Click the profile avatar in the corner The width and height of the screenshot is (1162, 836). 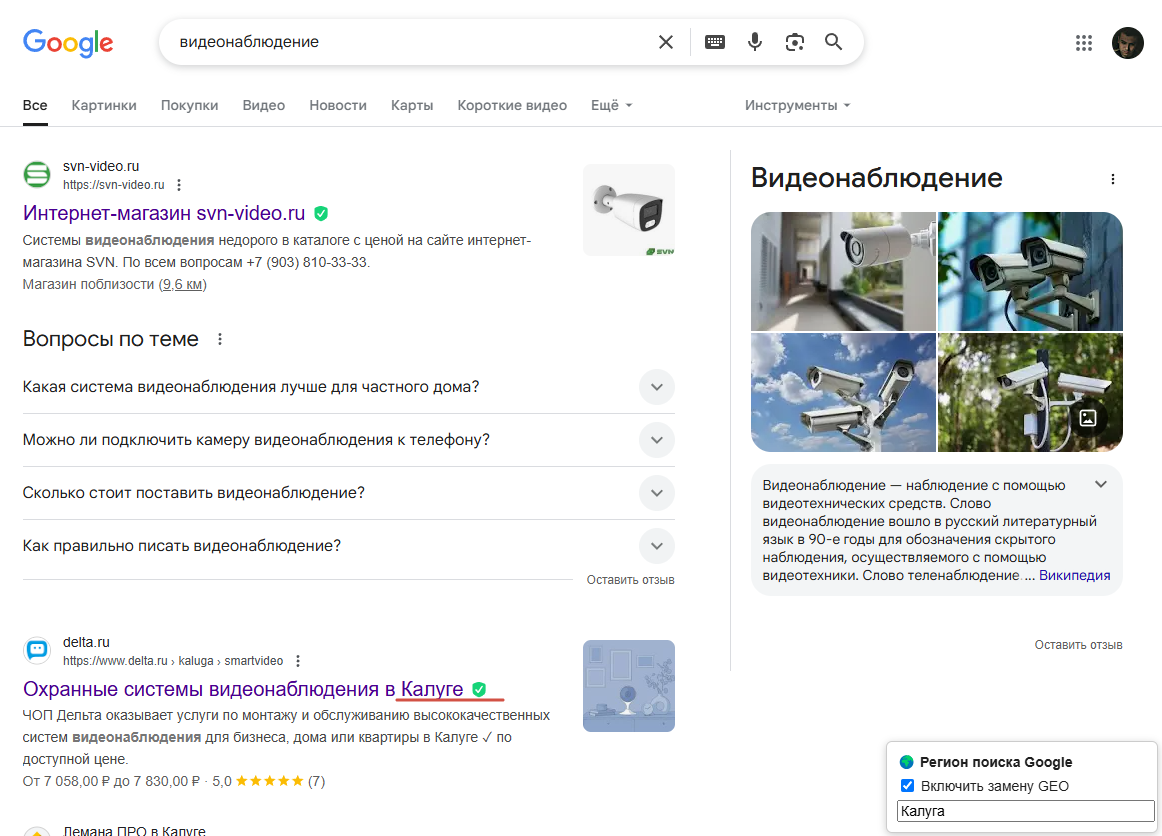(1126, 43)
